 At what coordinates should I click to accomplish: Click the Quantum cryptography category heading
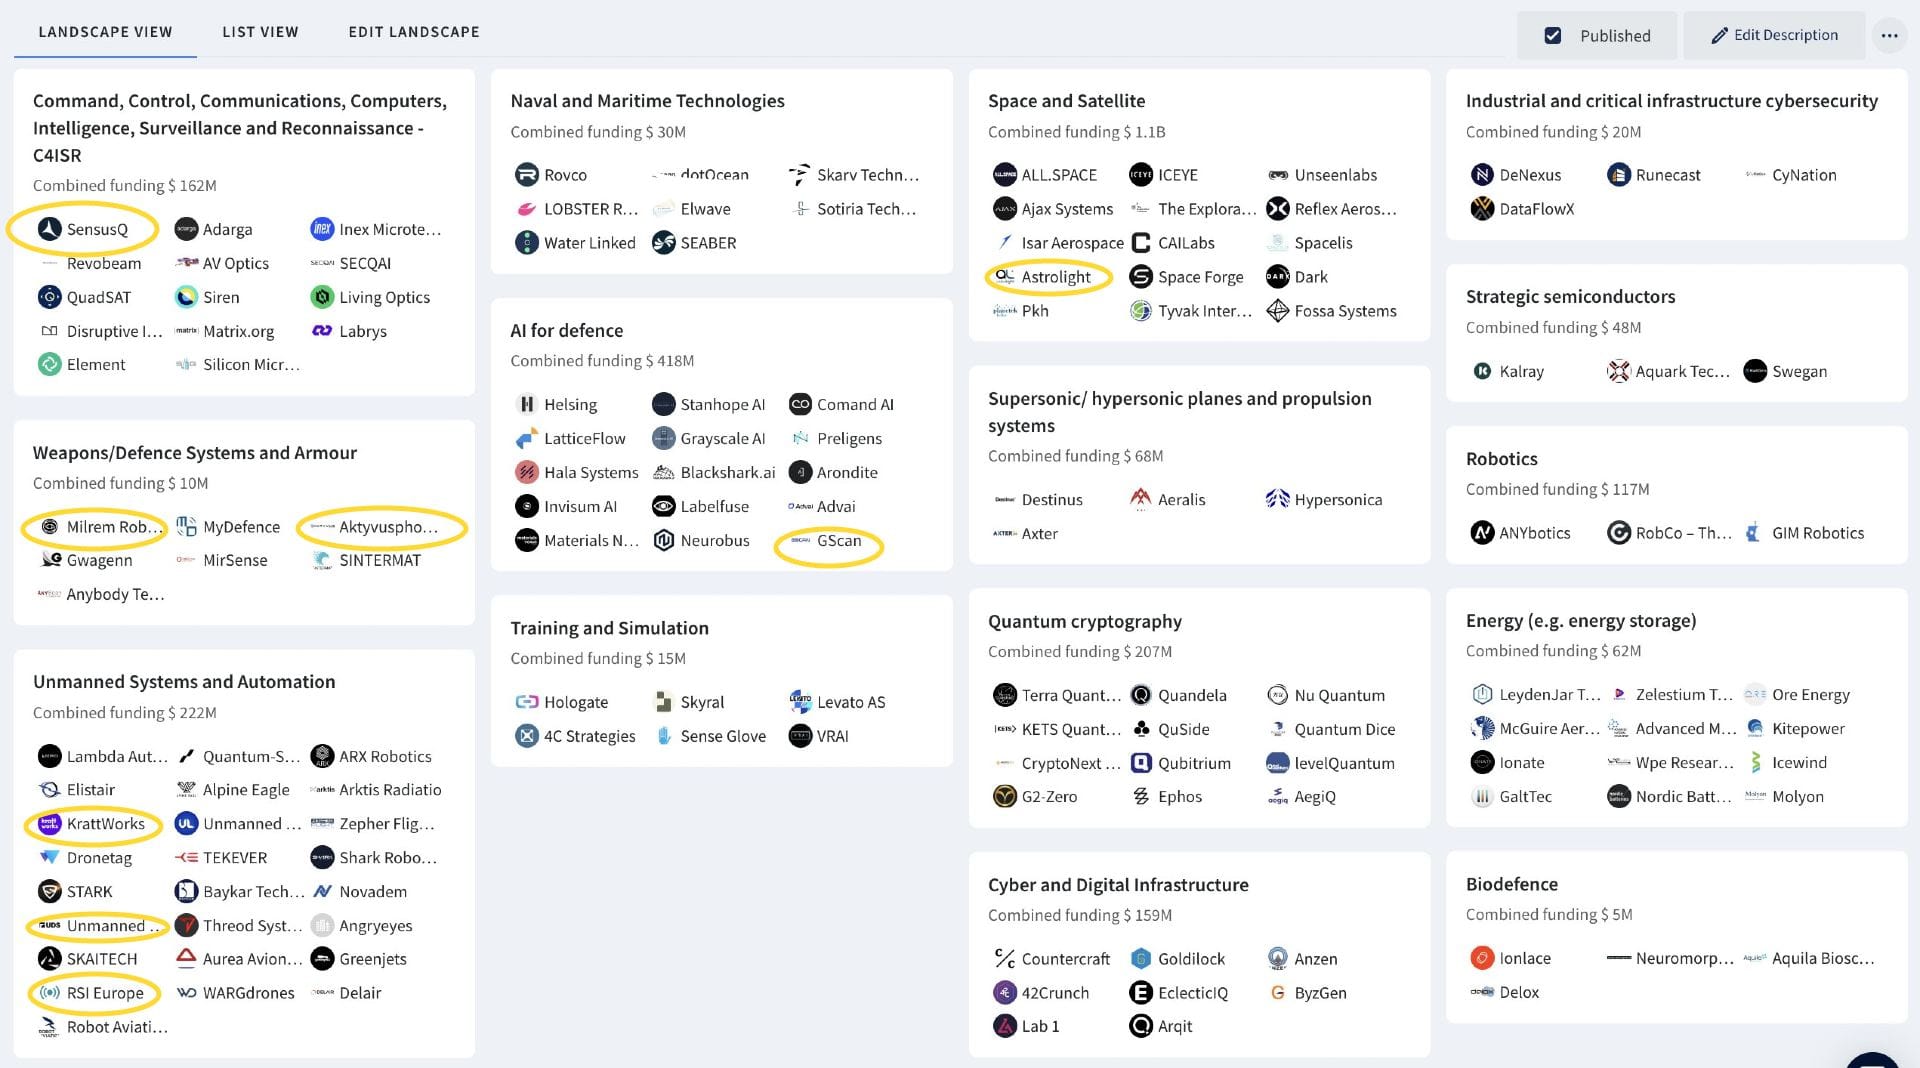(x=1085, y=621)
